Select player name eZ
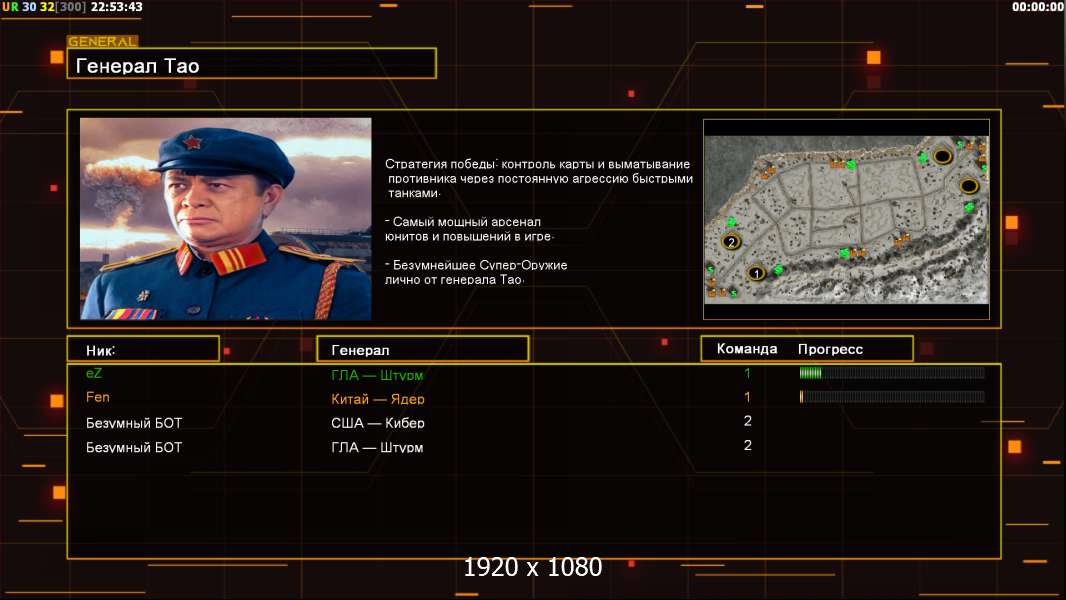The width and height of the screenshot is (1066, 600). click(94, 373)
